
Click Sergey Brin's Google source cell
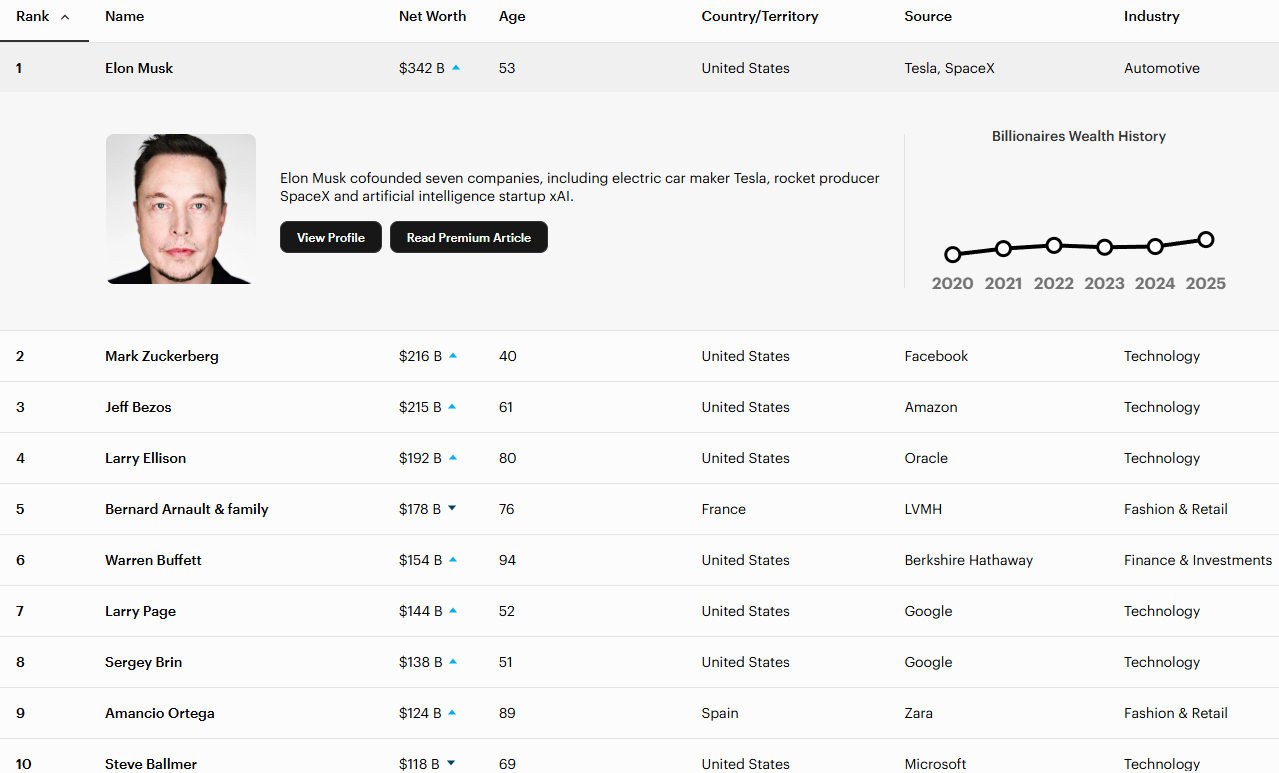(928, 662)
